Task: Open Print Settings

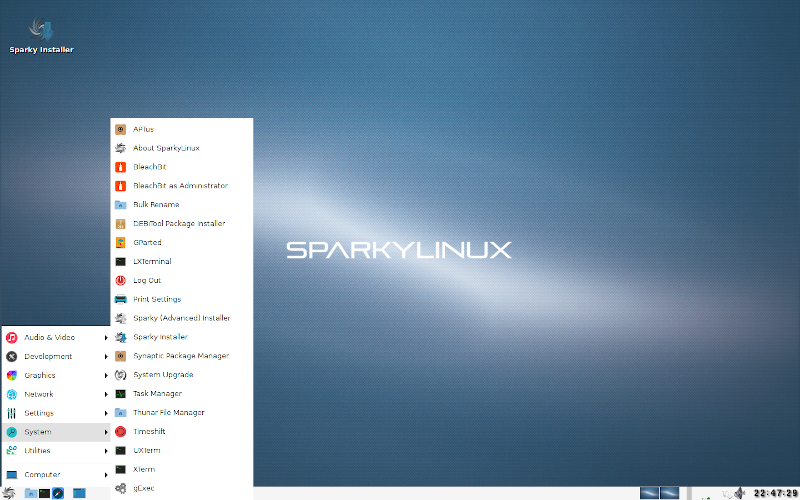Action: point(182,299)
